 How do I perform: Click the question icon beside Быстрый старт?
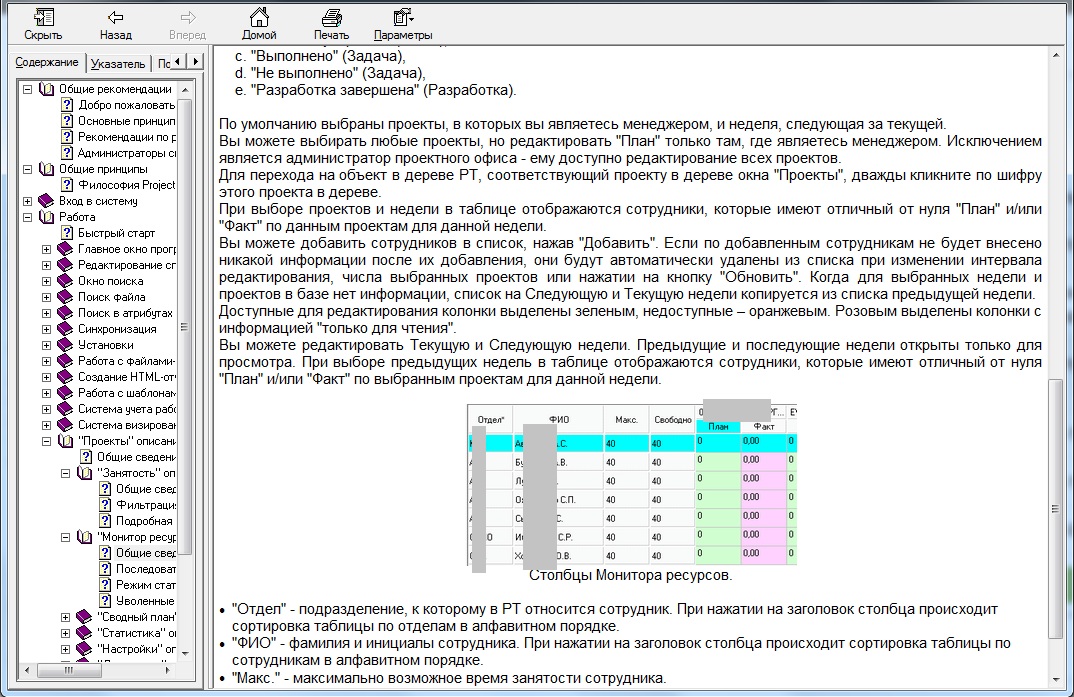(x=67, y=233)
